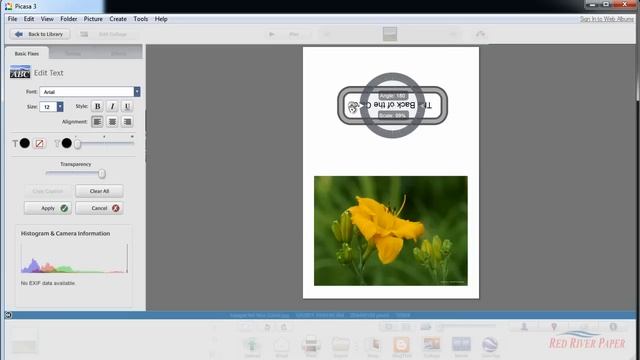Click the Transparency slider handle
The width and height of the screenshot is (640, 360).
point(102,174)
